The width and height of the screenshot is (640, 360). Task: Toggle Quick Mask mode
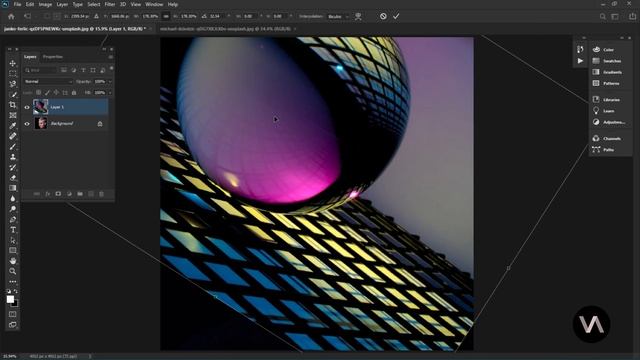click(13, 314)
